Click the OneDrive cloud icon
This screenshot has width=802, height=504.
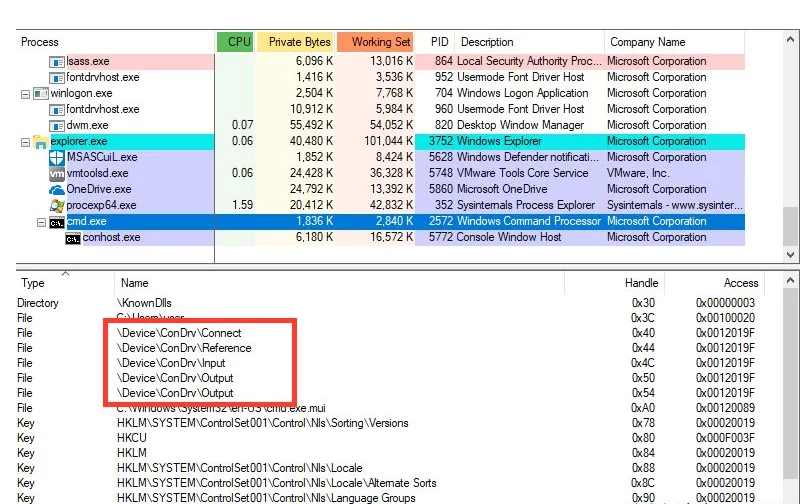coord(57,190)
